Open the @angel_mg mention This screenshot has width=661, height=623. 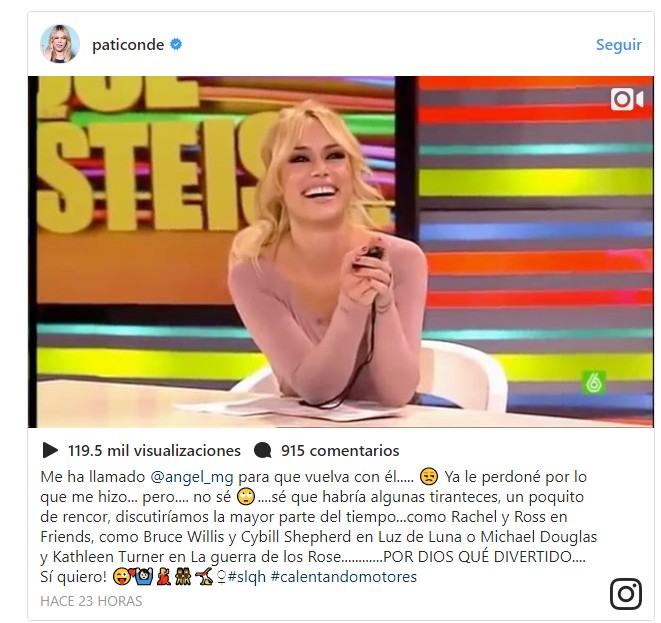pyautogui.click(x=192, y=477)
